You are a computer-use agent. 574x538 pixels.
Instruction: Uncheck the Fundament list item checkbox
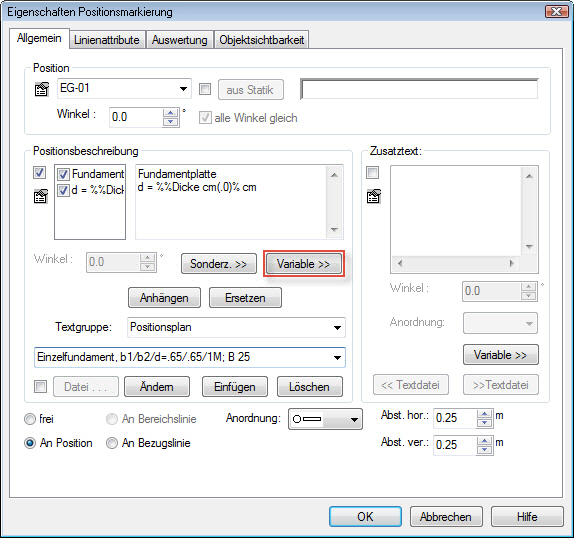click(63, 175)
